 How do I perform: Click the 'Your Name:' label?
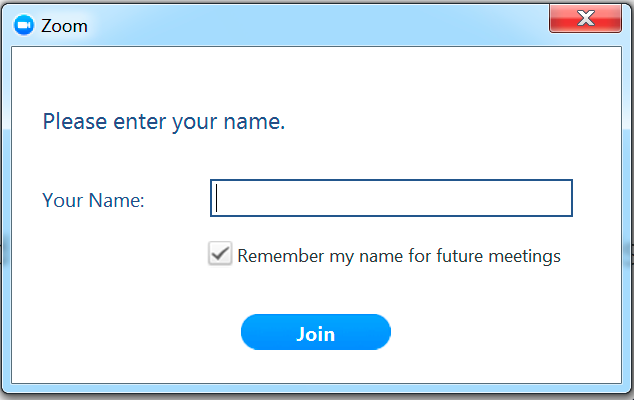click(x=93, y=200)
